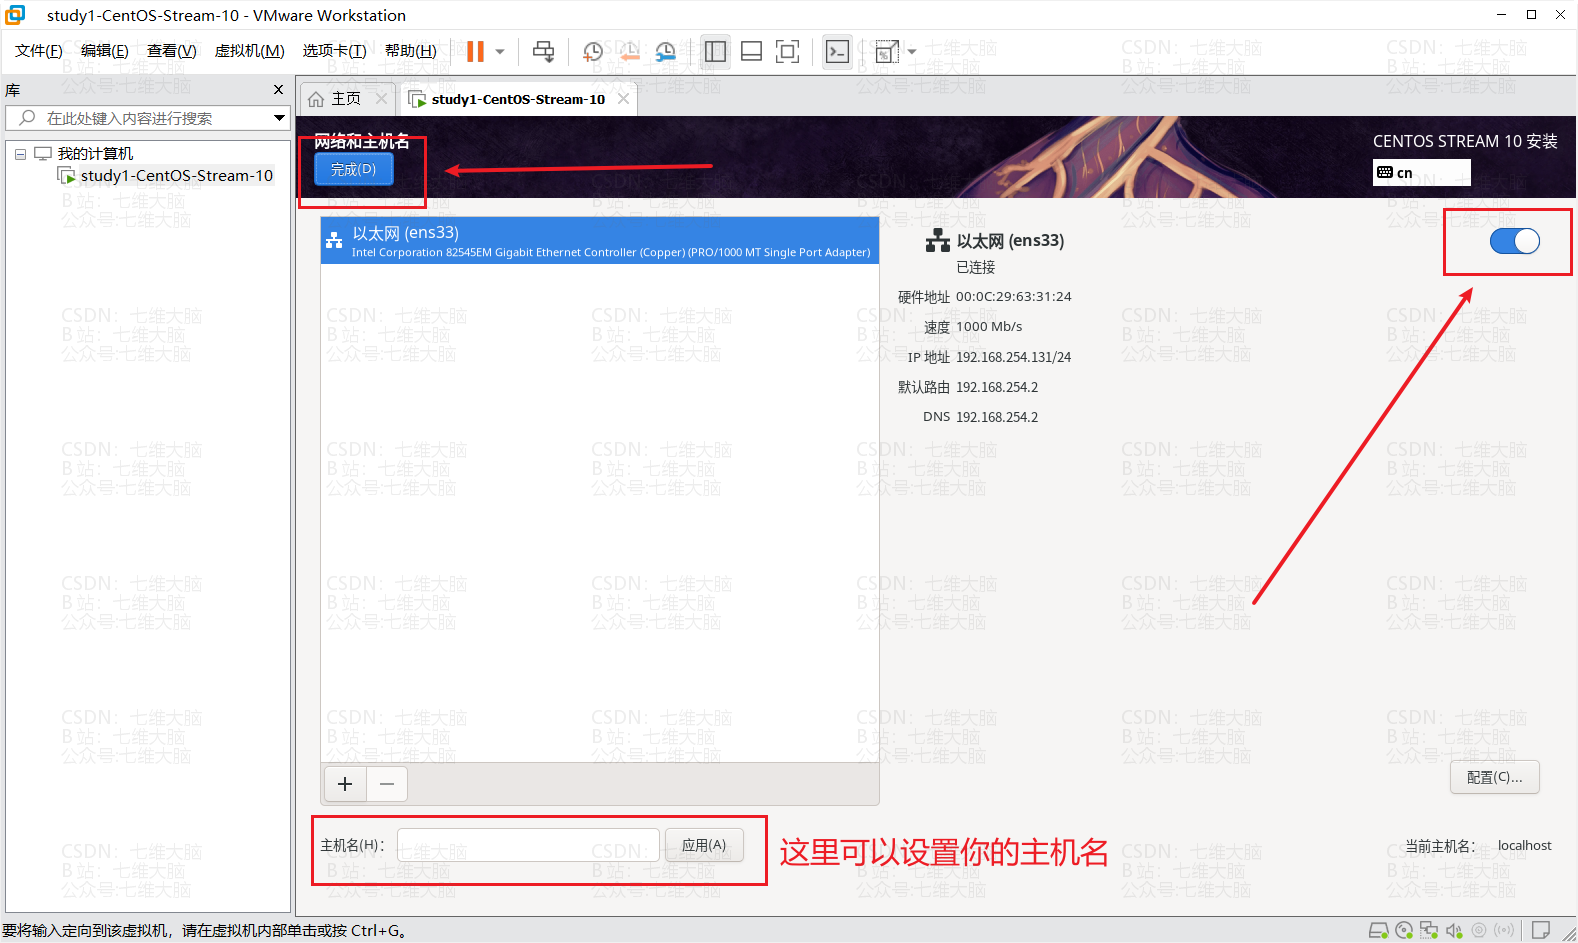
Task: Open the 编辑(E) menu
Action: pos(104,51)
